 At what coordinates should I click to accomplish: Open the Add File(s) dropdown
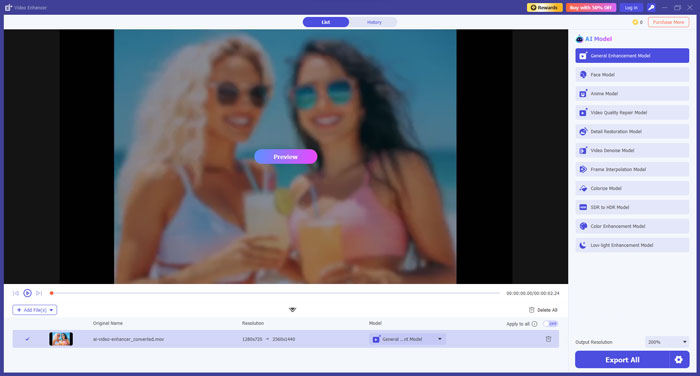tap(35, 310)
